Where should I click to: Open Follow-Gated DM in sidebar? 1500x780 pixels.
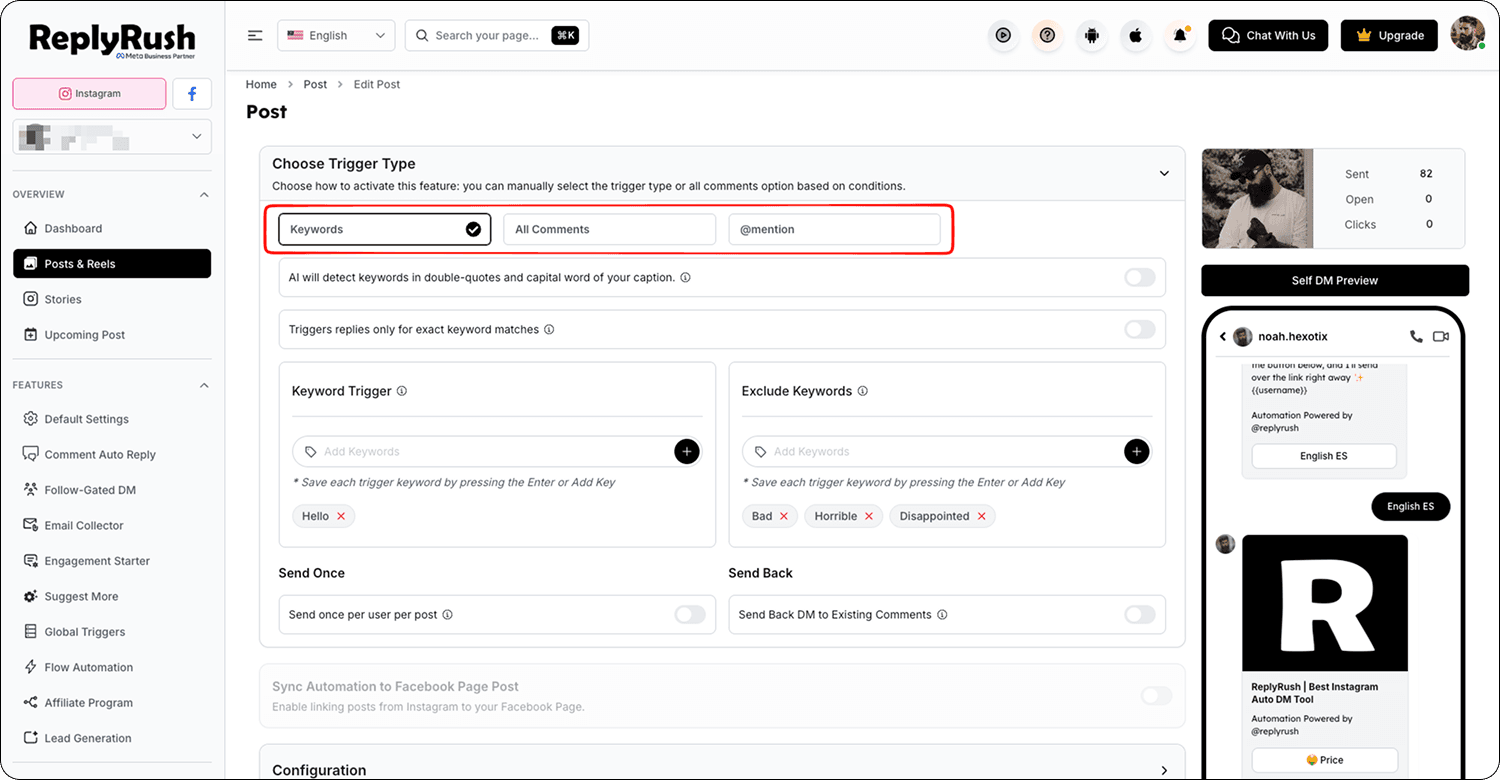click(x=90, y=490)
